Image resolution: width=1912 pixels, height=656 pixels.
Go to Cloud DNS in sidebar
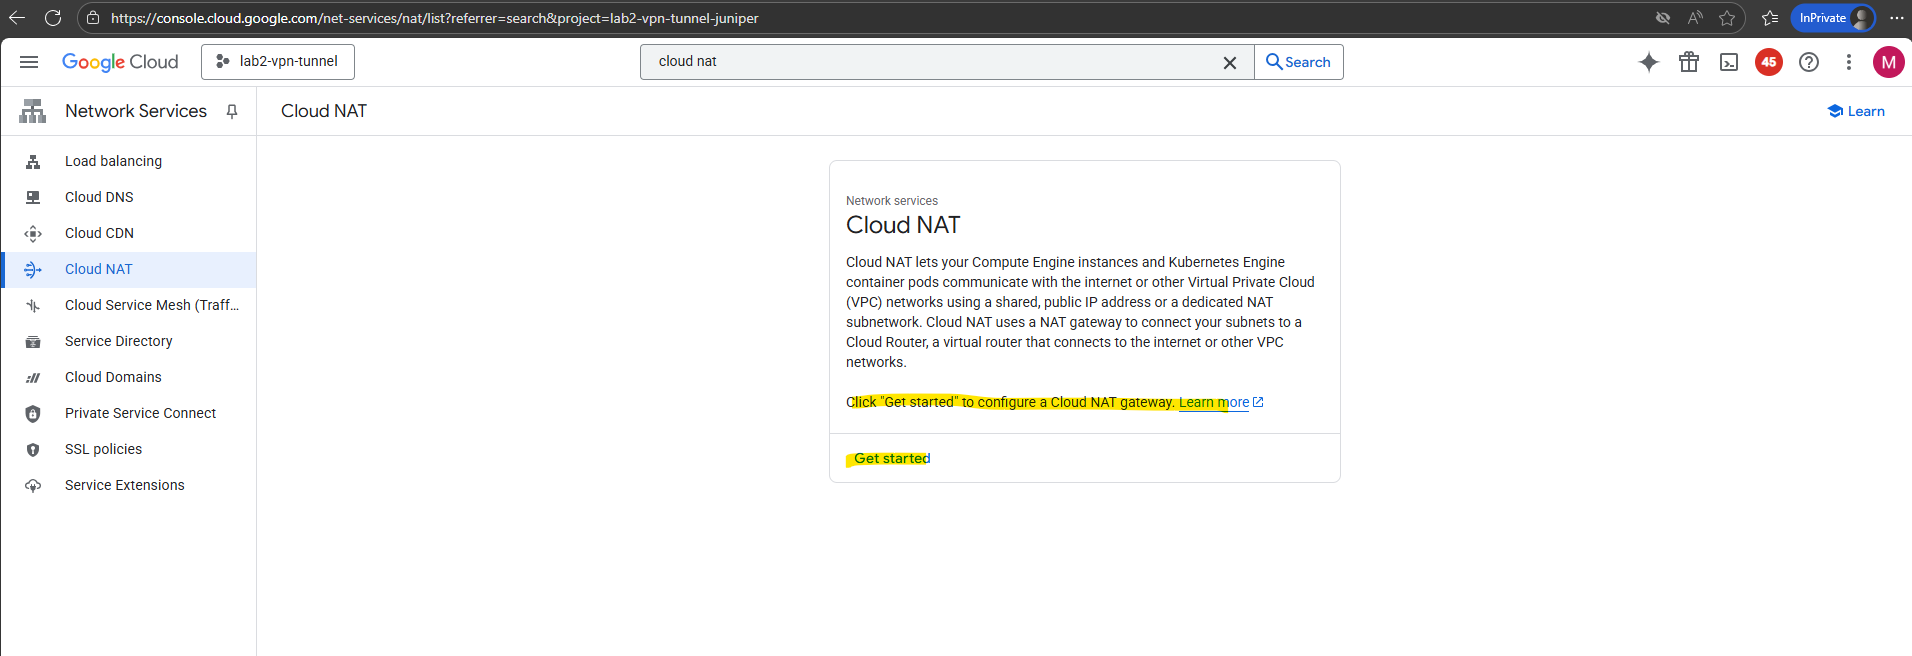[99, 197]
